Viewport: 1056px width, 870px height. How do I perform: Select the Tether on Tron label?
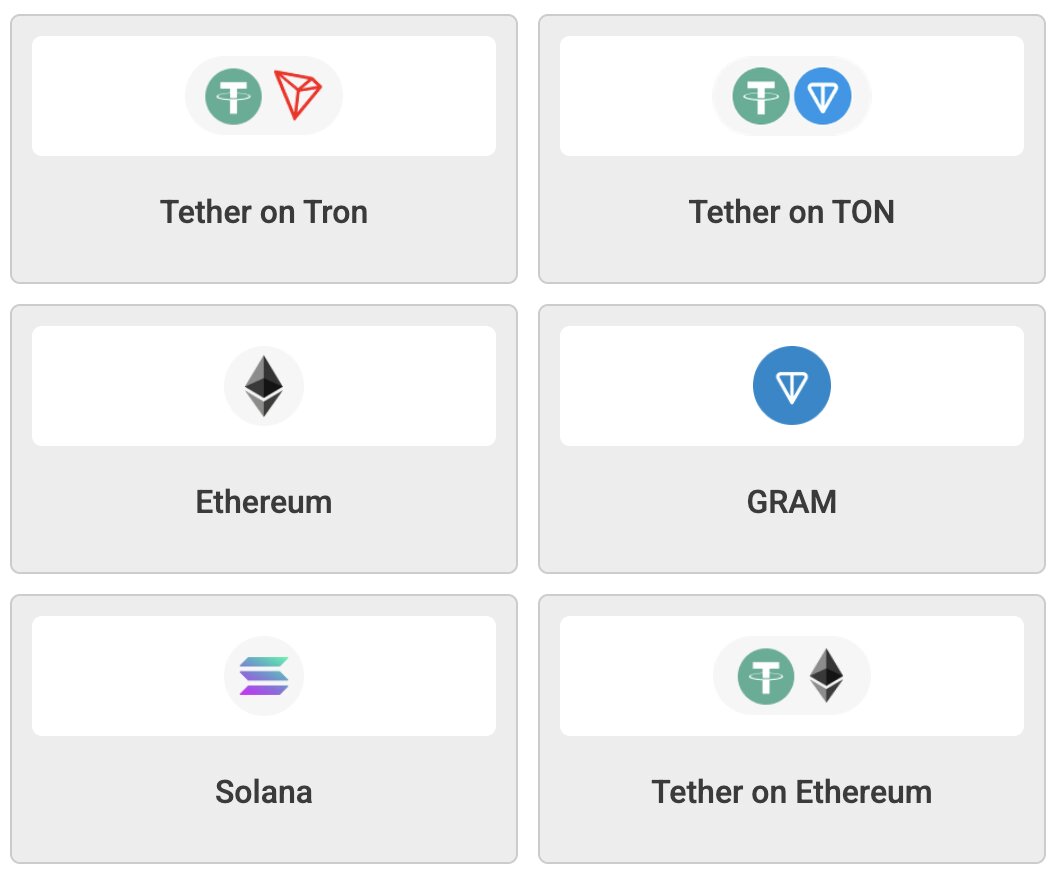pos(264,212)
